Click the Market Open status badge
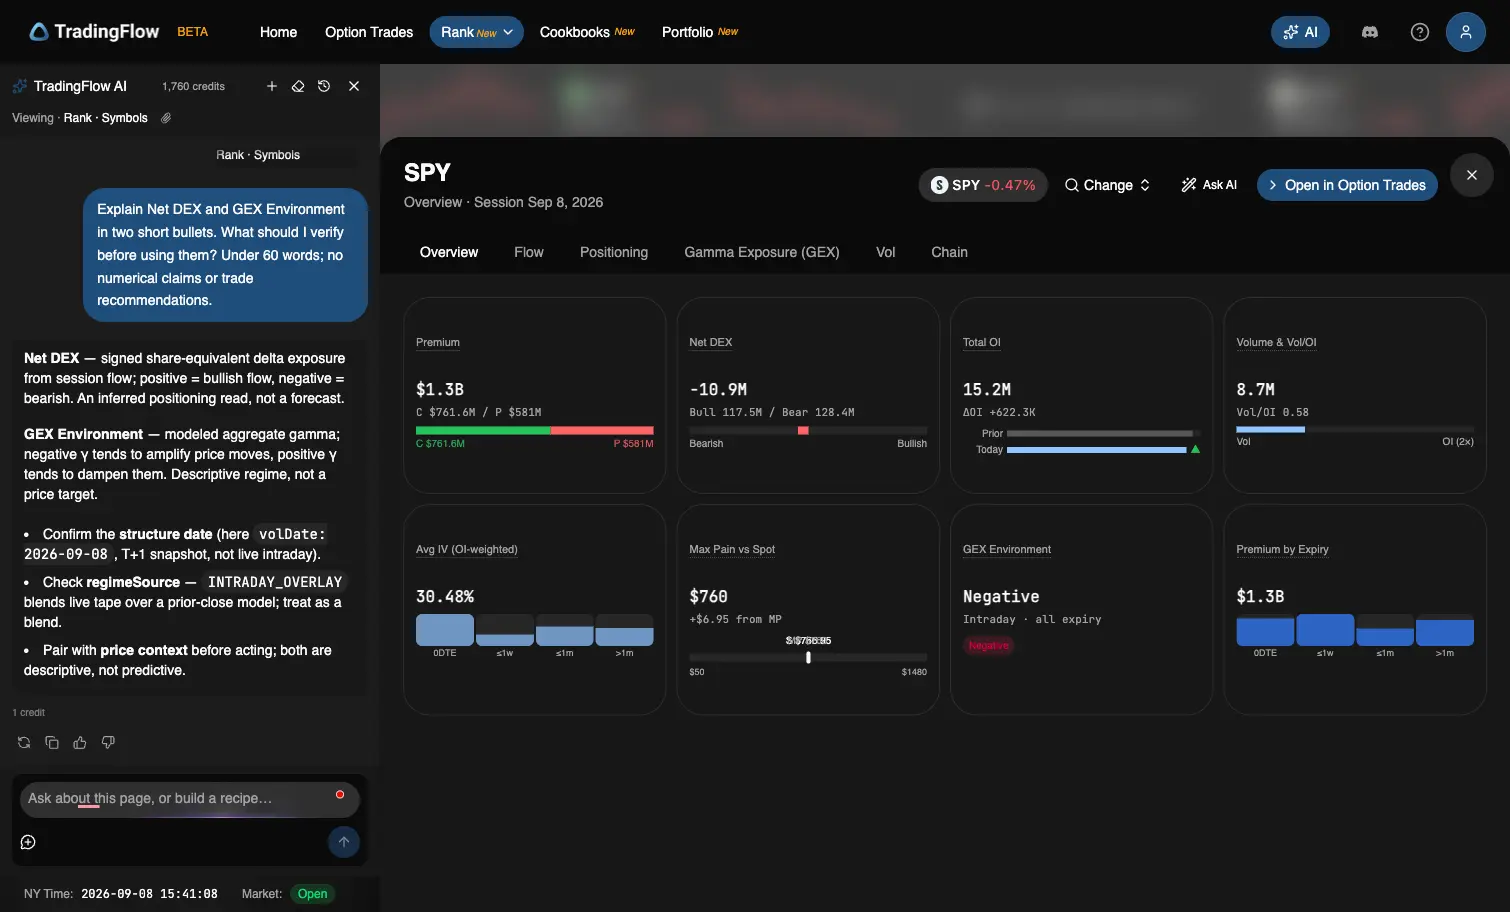The height and width of the screenshot is (912, 1510). 312,894
